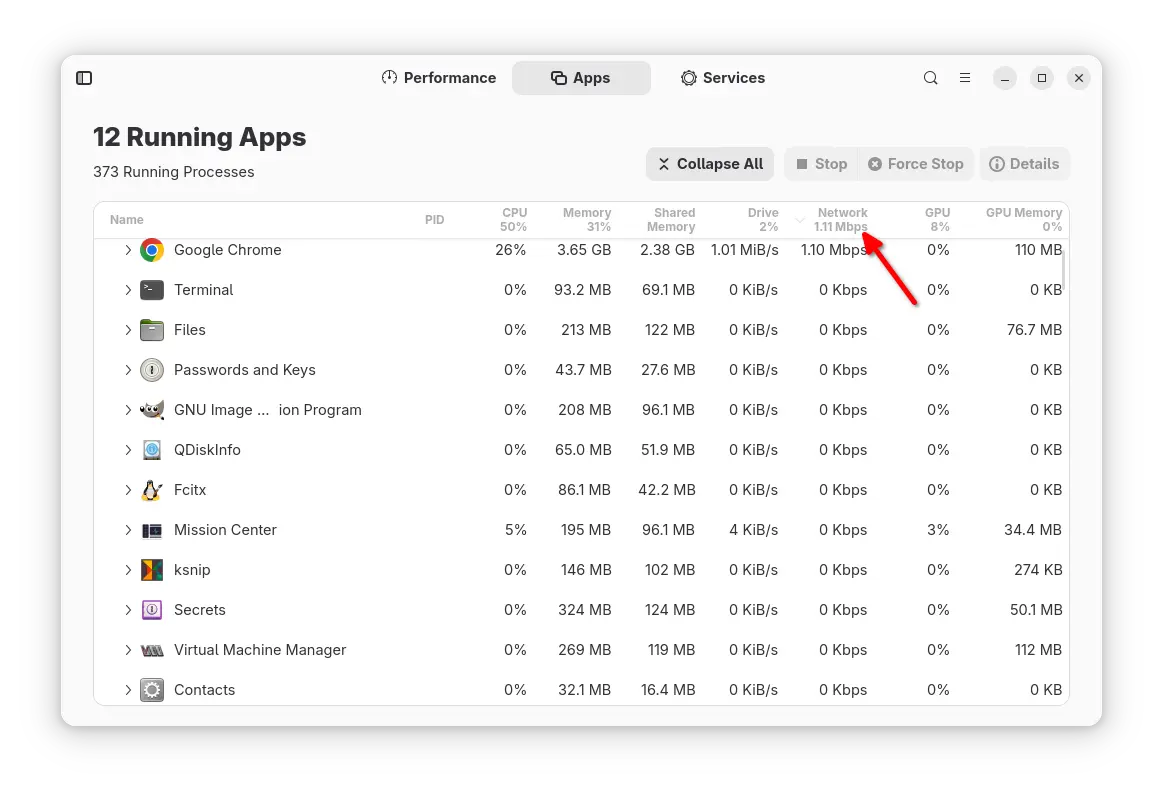Expand the ksnip row chevron
This screenshot has width=1163, height=793.
[128, 570]
